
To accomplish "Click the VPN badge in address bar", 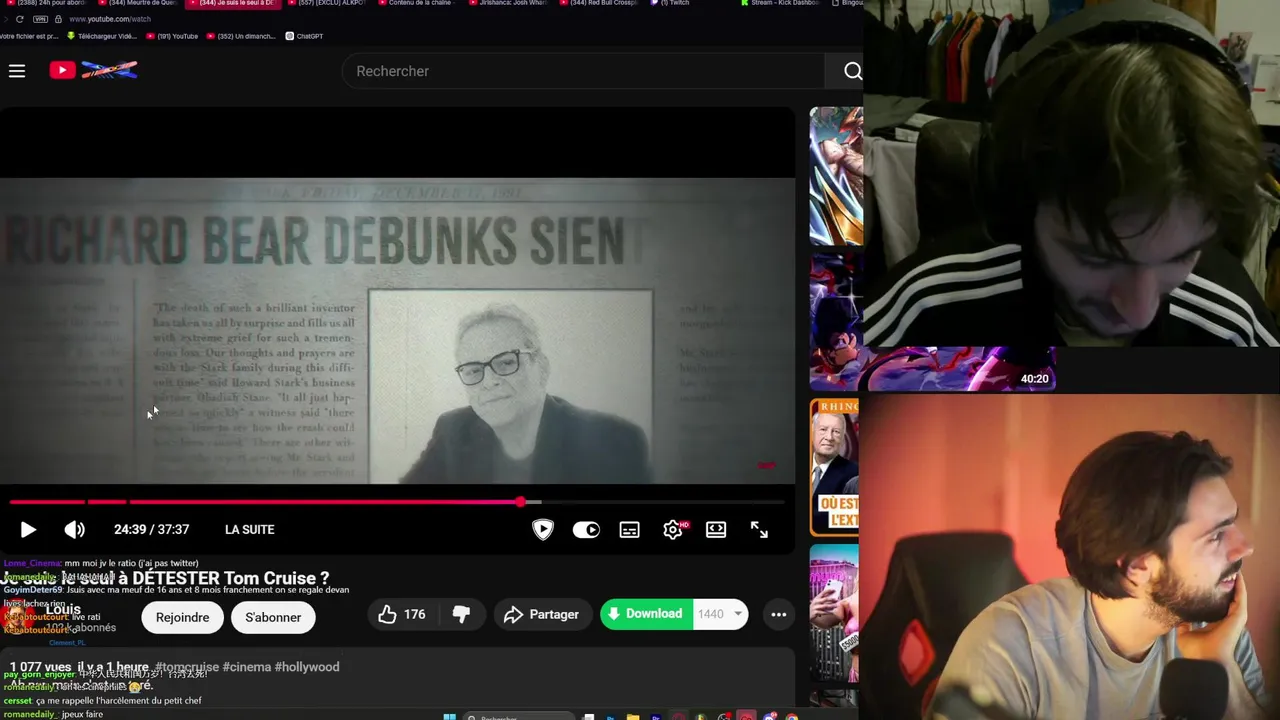I will 40,19.
